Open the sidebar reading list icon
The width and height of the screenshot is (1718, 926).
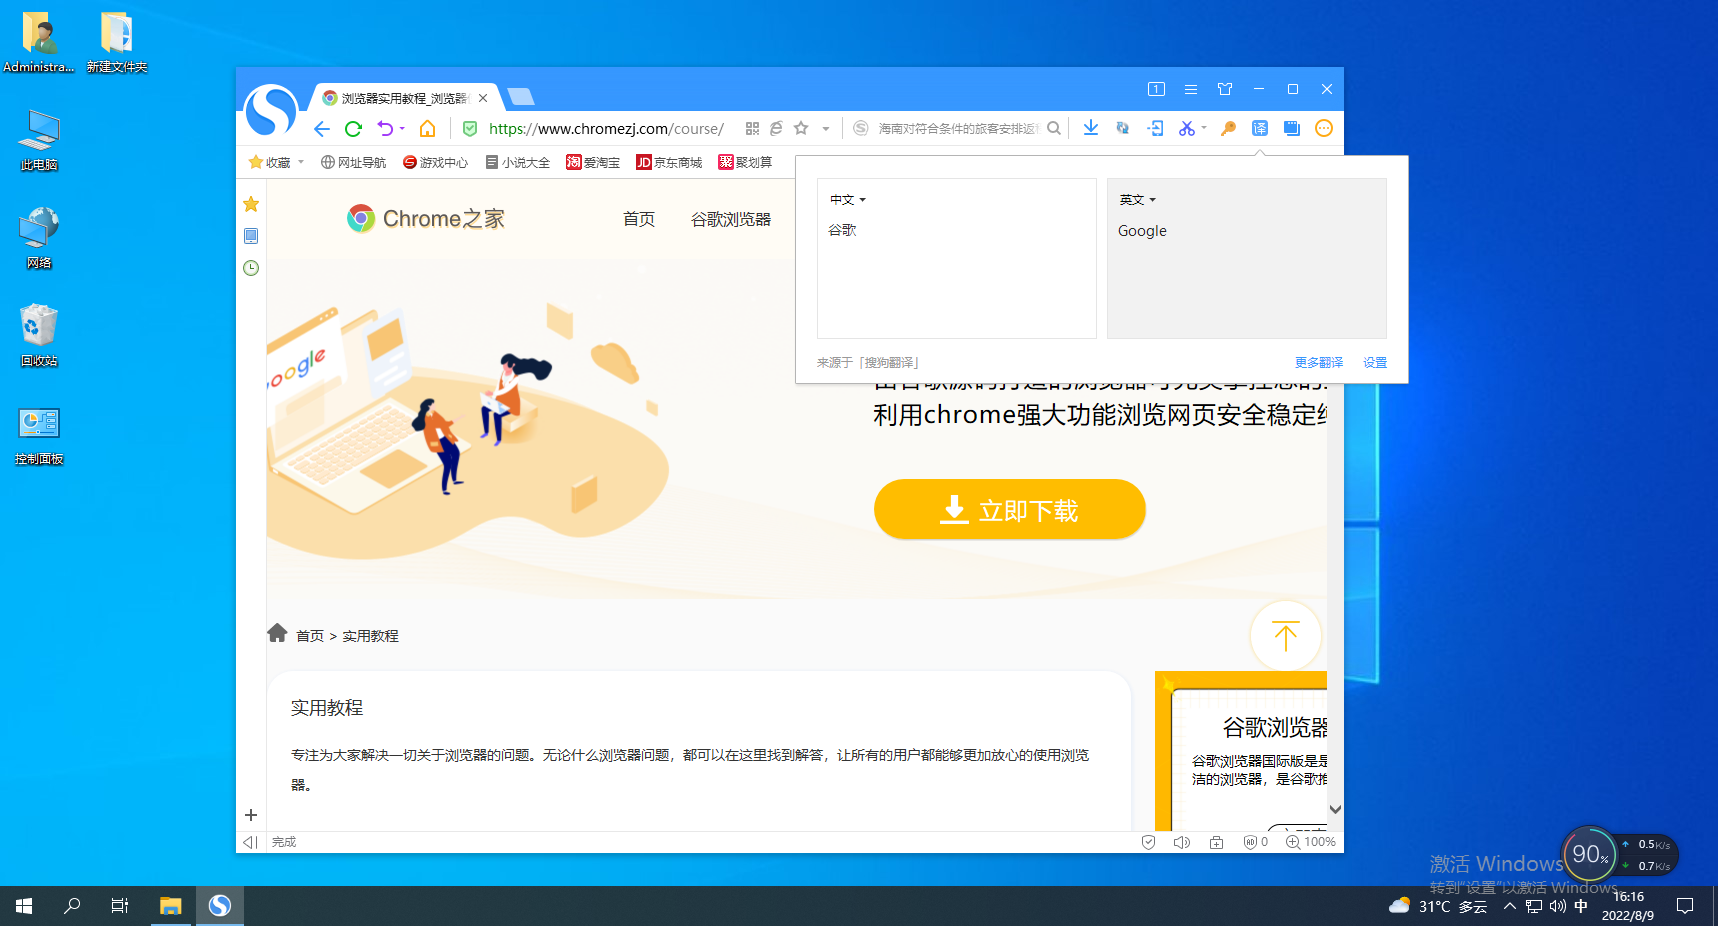coord(251,236)
